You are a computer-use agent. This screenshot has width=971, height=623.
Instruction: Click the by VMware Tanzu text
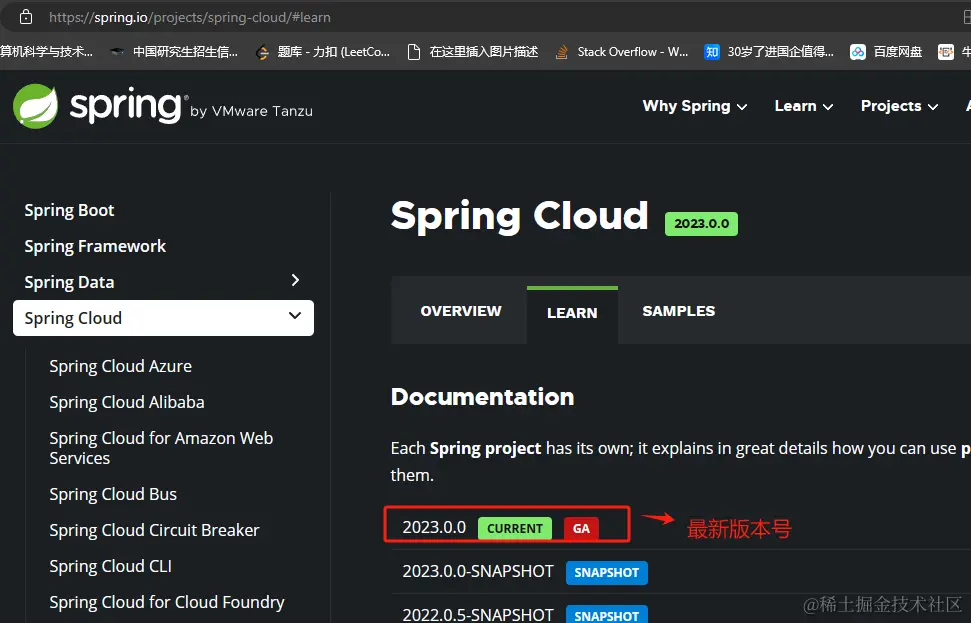point(251,111)
